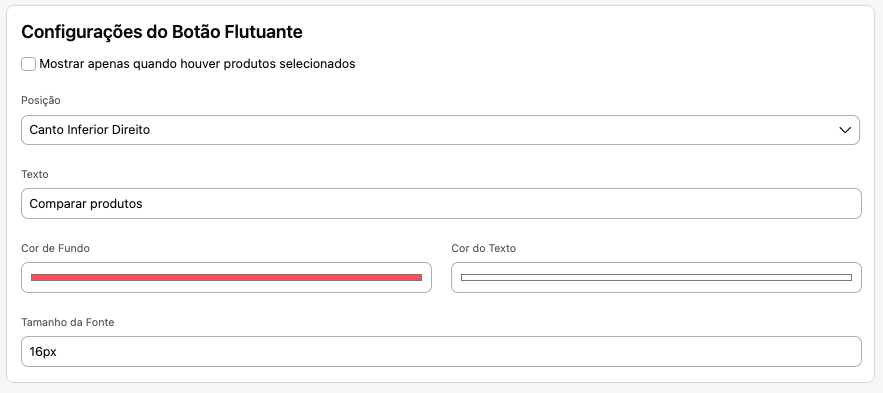Click the 'Cor do Texto' label
The image size is (883, 393).
(484, 248)
